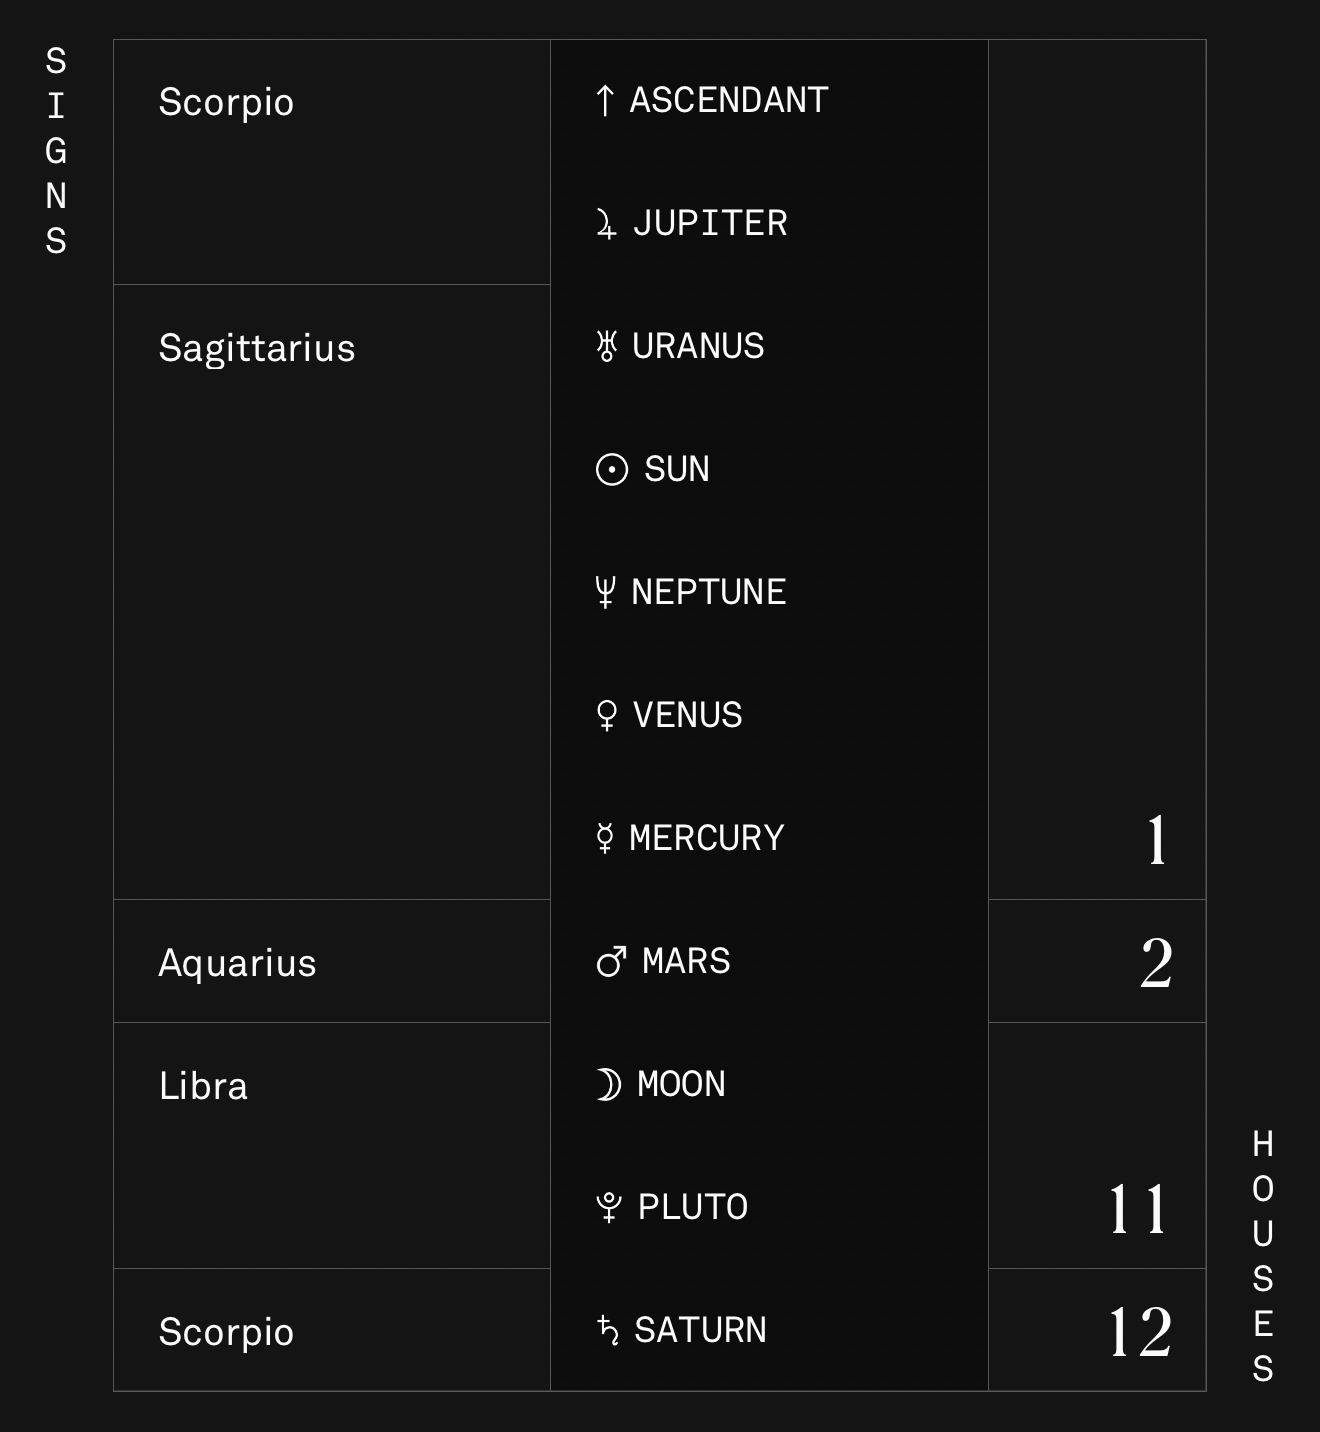Click house number 1
The width and height of the screenshot is (1320, 1432).
tap(1156, 840)
